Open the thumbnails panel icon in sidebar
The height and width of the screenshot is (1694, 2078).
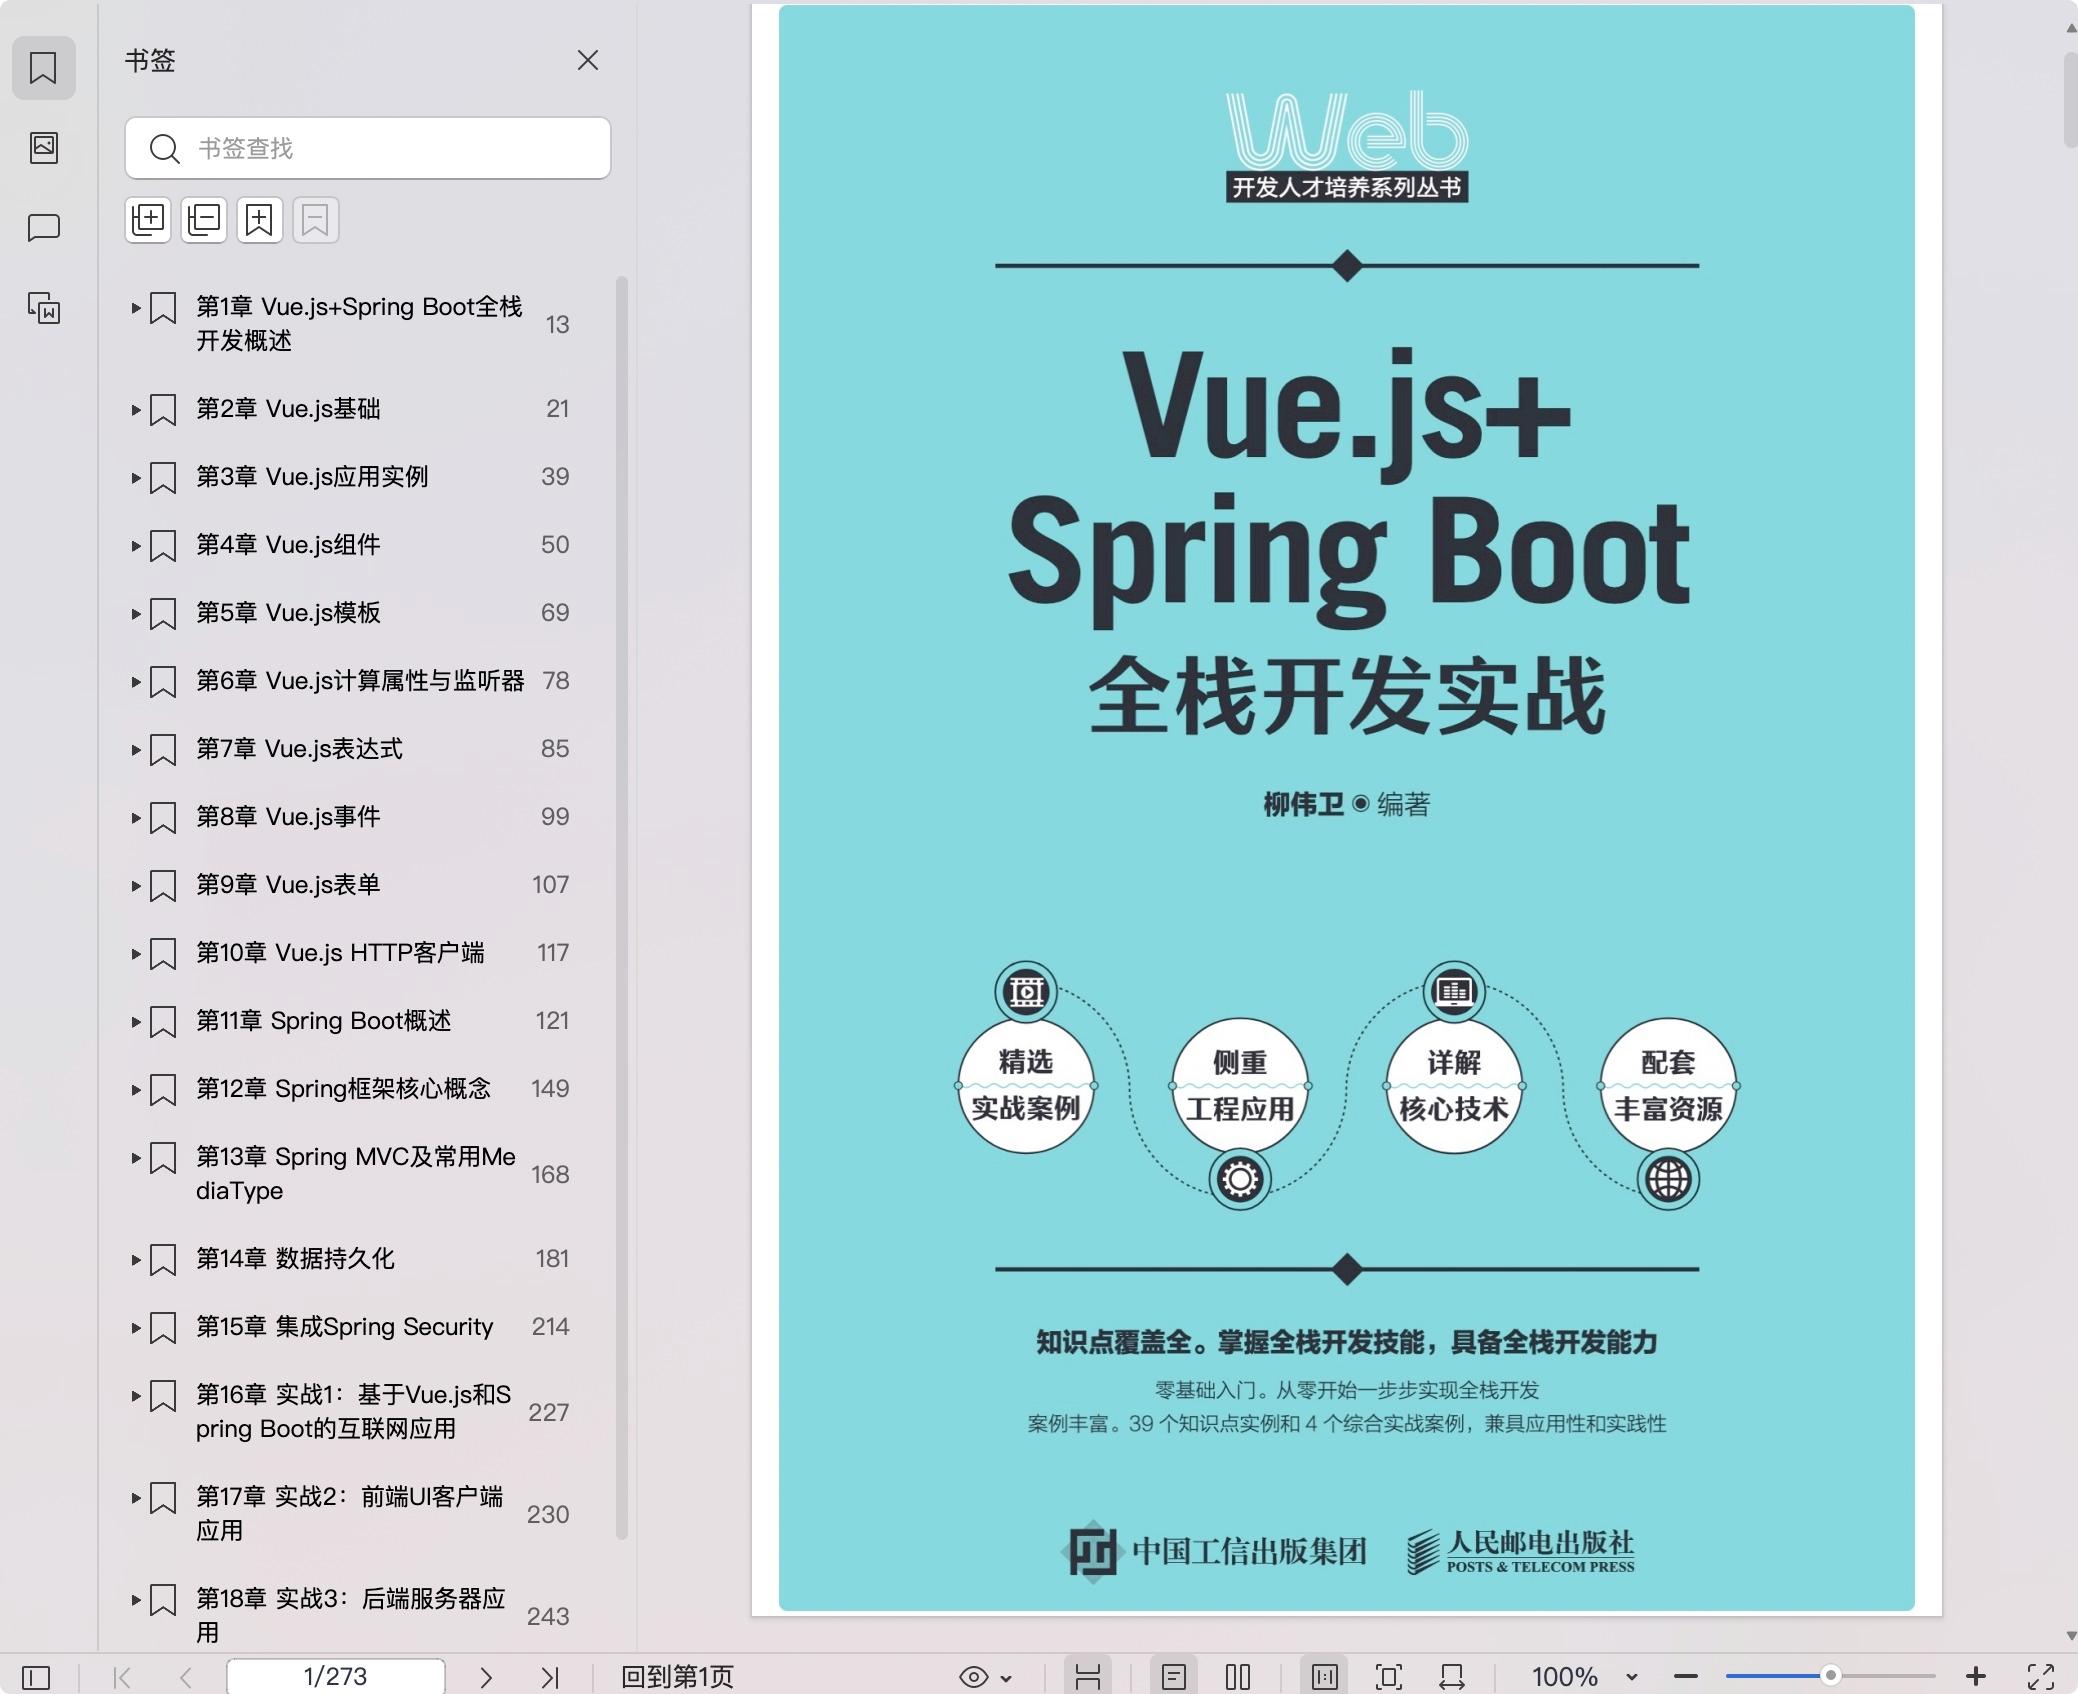tap(43, 148)
